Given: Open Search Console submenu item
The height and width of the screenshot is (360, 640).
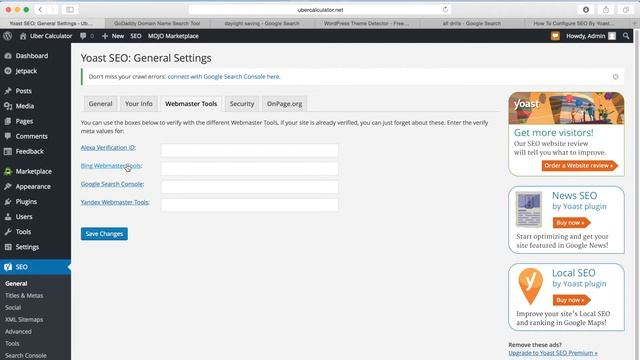Looking at the screenshot, I should [26, 355].
